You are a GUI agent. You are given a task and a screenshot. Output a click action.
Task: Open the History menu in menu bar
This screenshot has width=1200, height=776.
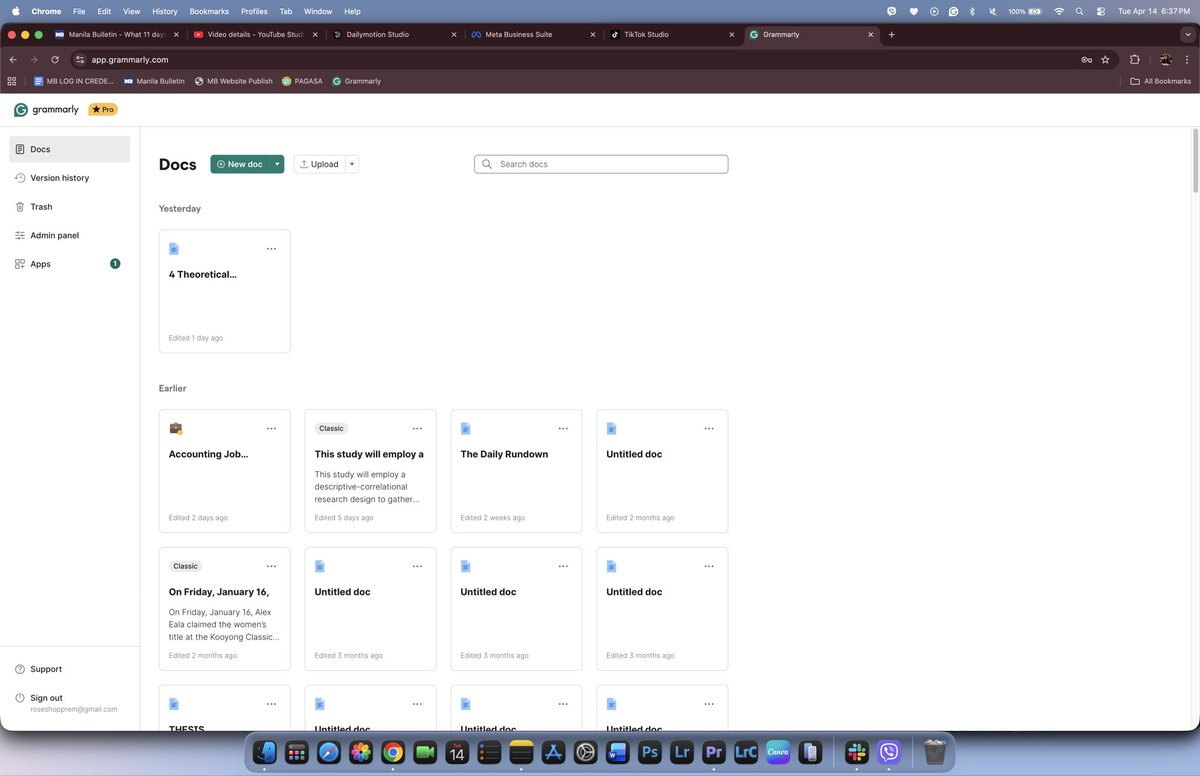165,11
